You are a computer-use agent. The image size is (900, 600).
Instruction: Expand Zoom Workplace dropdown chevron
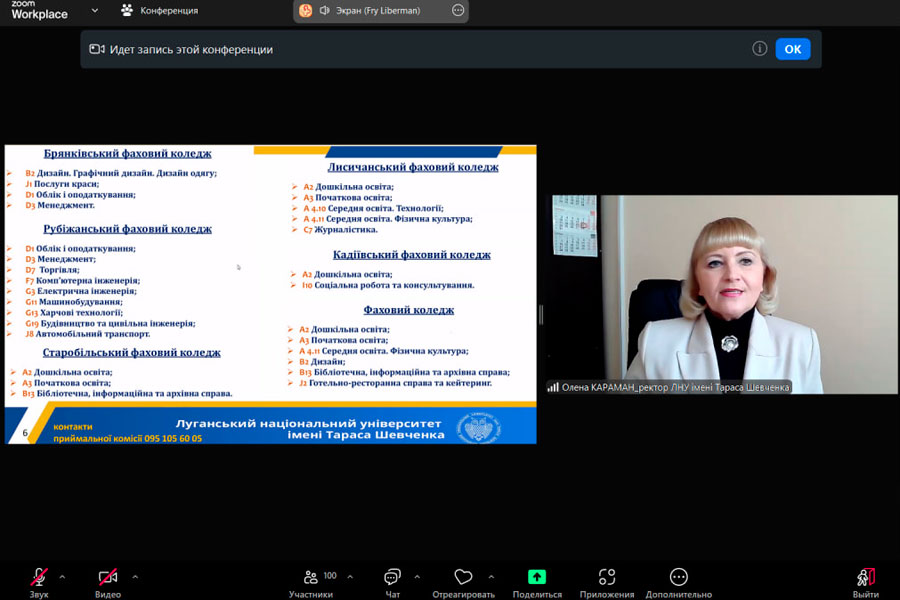pyautogui.click(x=95, y=10)
